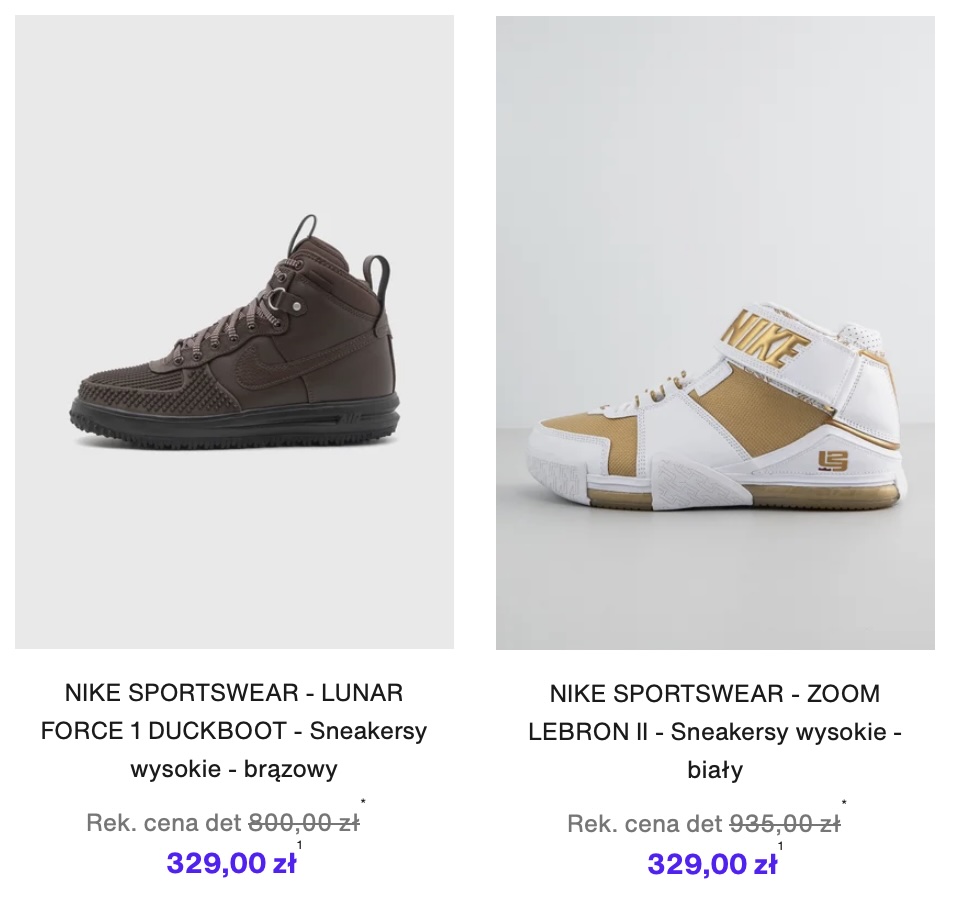Image resolution: width=958 pixels, height=904 pixels.
Task: Click the NIKE SPORTSWEAR - LUNAR FORCE 1 DUCKBOOT title
Action: (x=234, y=731)
